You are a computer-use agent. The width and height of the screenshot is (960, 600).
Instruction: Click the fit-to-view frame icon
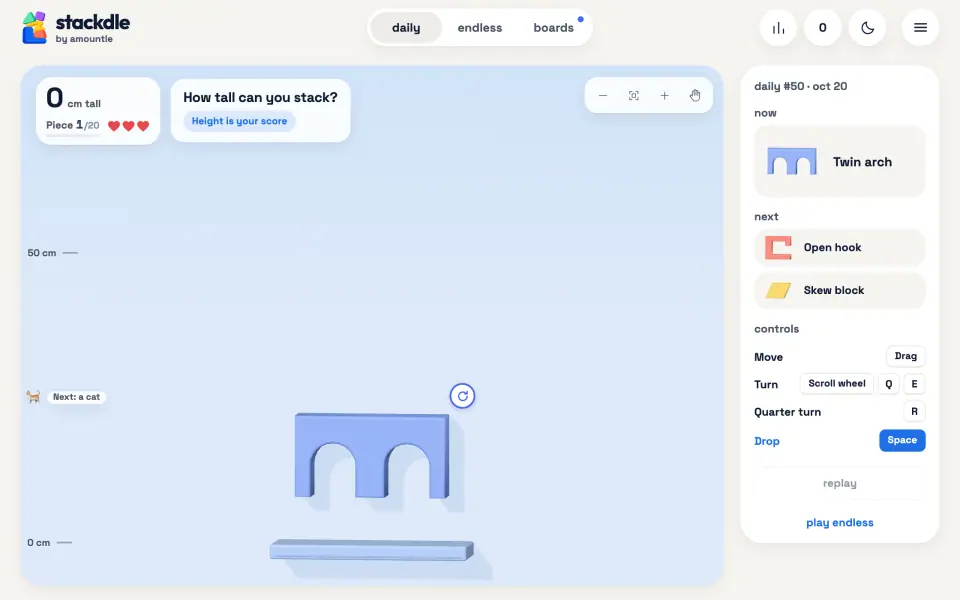pos(634,96)
